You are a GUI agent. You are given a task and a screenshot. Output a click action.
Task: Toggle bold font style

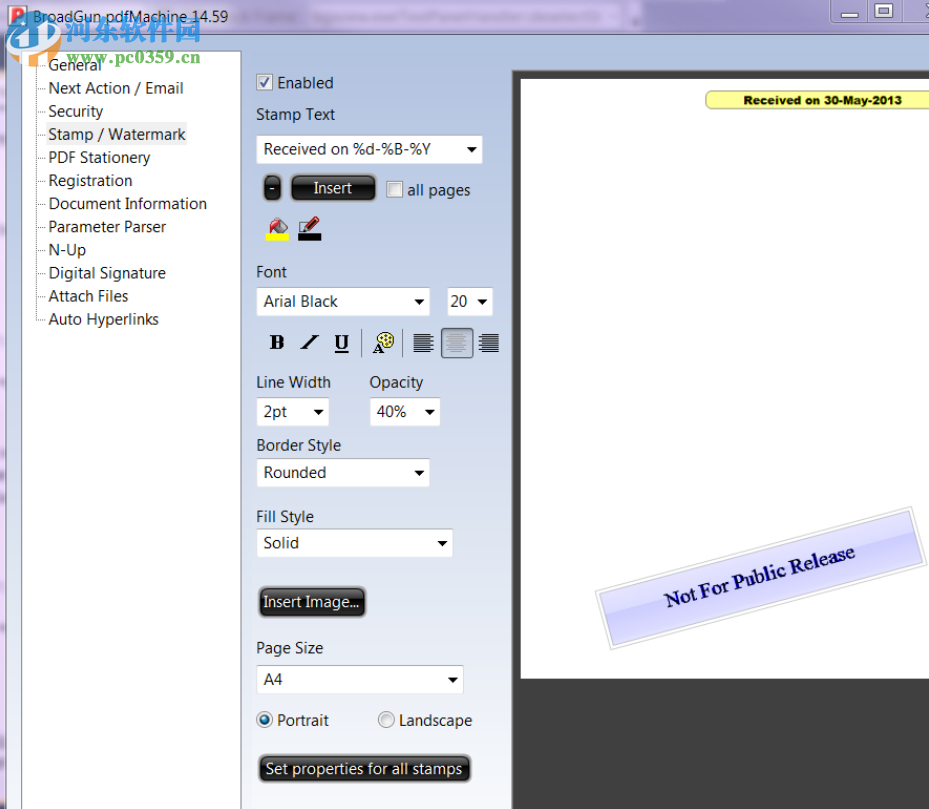pos(277,343)
